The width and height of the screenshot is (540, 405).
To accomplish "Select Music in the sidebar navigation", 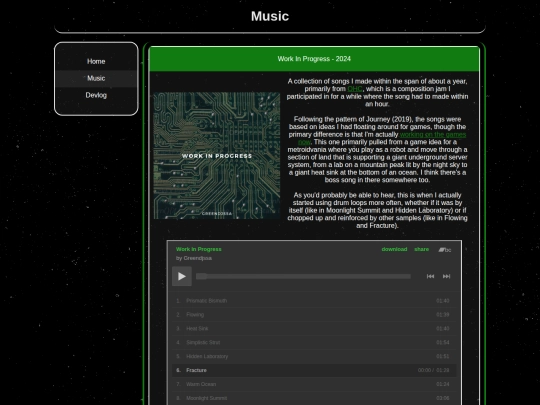I will pyautogui.click(x=96, y=78).
